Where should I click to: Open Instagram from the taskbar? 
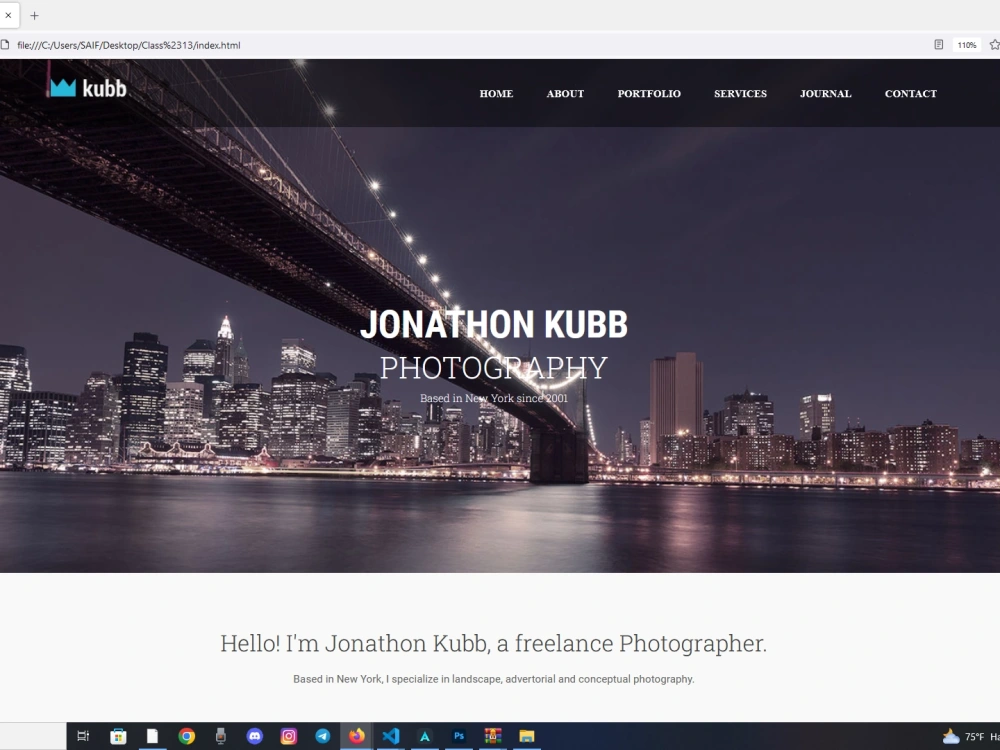[x=288, y=736]
